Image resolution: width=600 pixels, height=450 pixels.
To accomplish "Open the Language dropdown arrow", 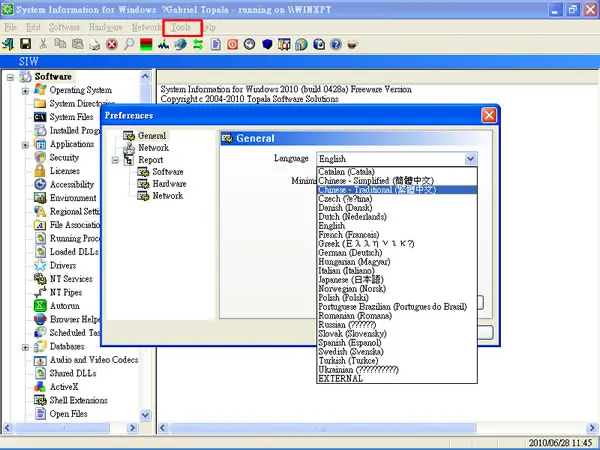I will [471, 158].
